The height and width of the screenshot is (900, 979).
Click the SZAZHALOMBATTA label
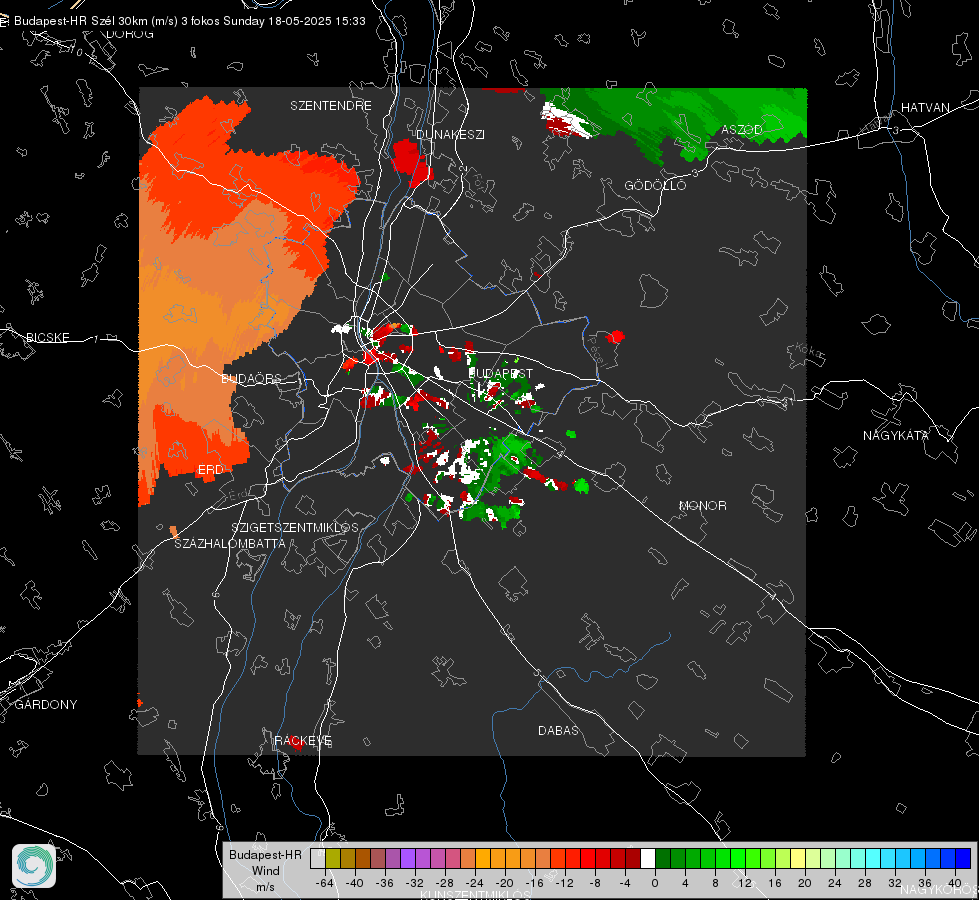(230, 543)
